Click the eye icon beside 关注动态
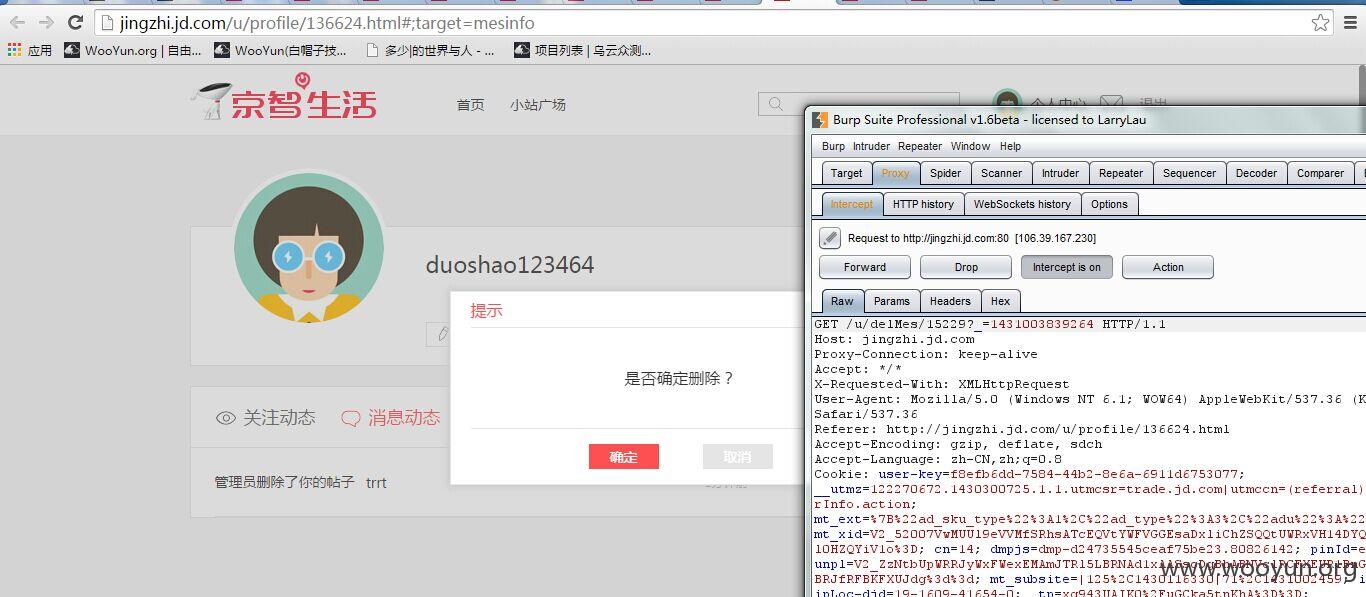The width and height of the screenshot is (1366, 597). [x=226, y=418]
